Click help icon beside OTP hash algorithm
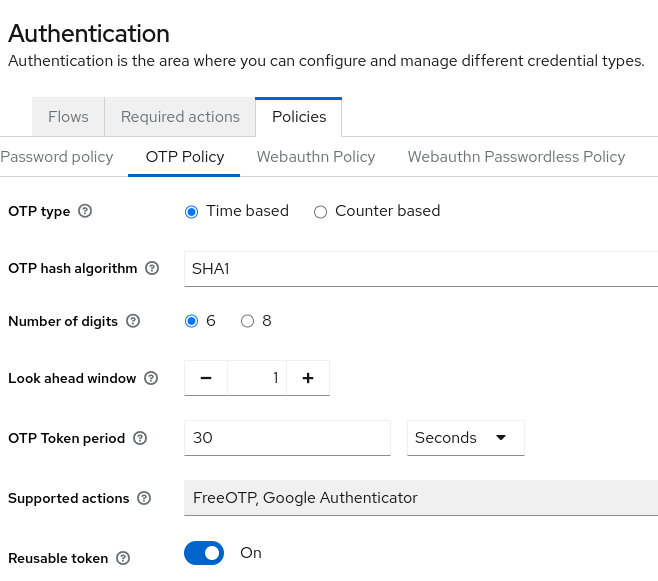658x581 pixels. [152, 268]
